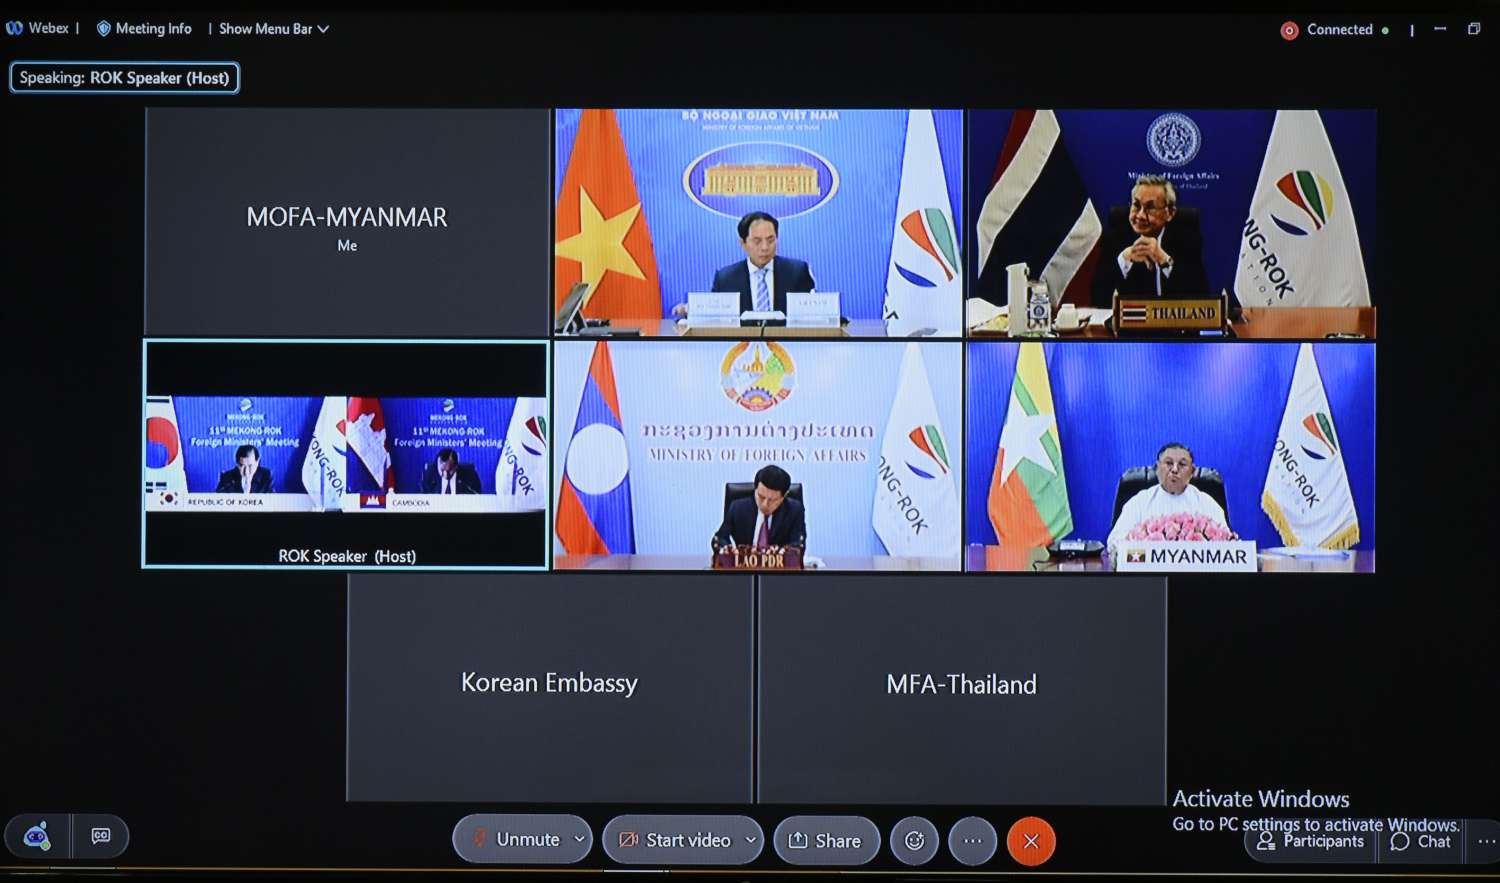This screenshot has height=883, width=1500.
Task: Leave meeting with the red X button
Action: point(1031,841)
